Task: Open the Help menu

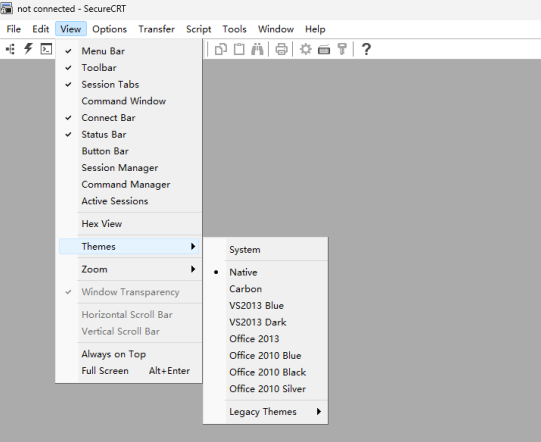Action: [x=315, y=29]
